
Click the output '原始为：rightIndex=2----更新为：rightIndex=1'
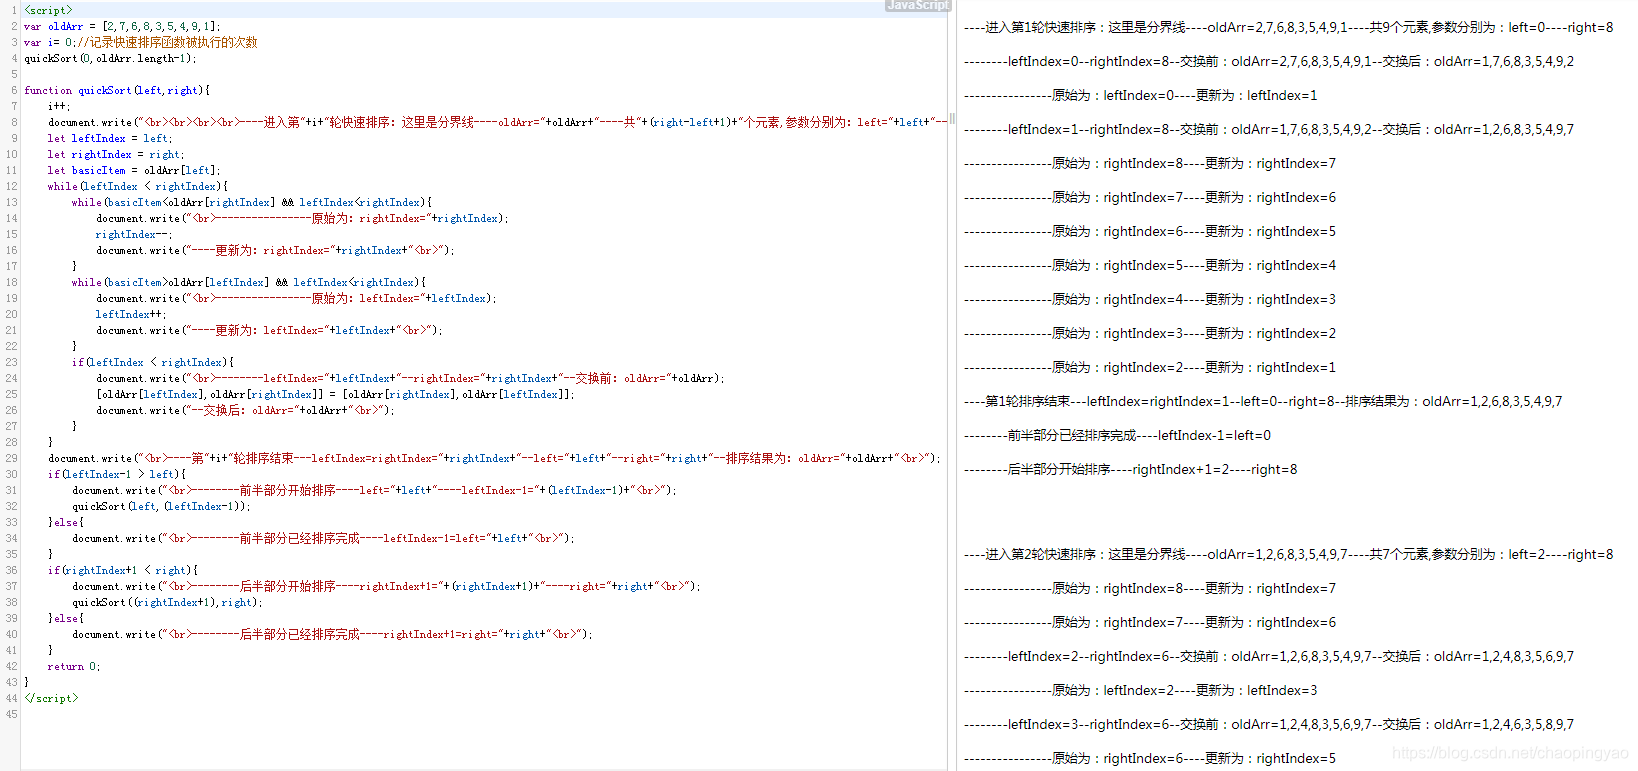click(x=1149, y=367)
